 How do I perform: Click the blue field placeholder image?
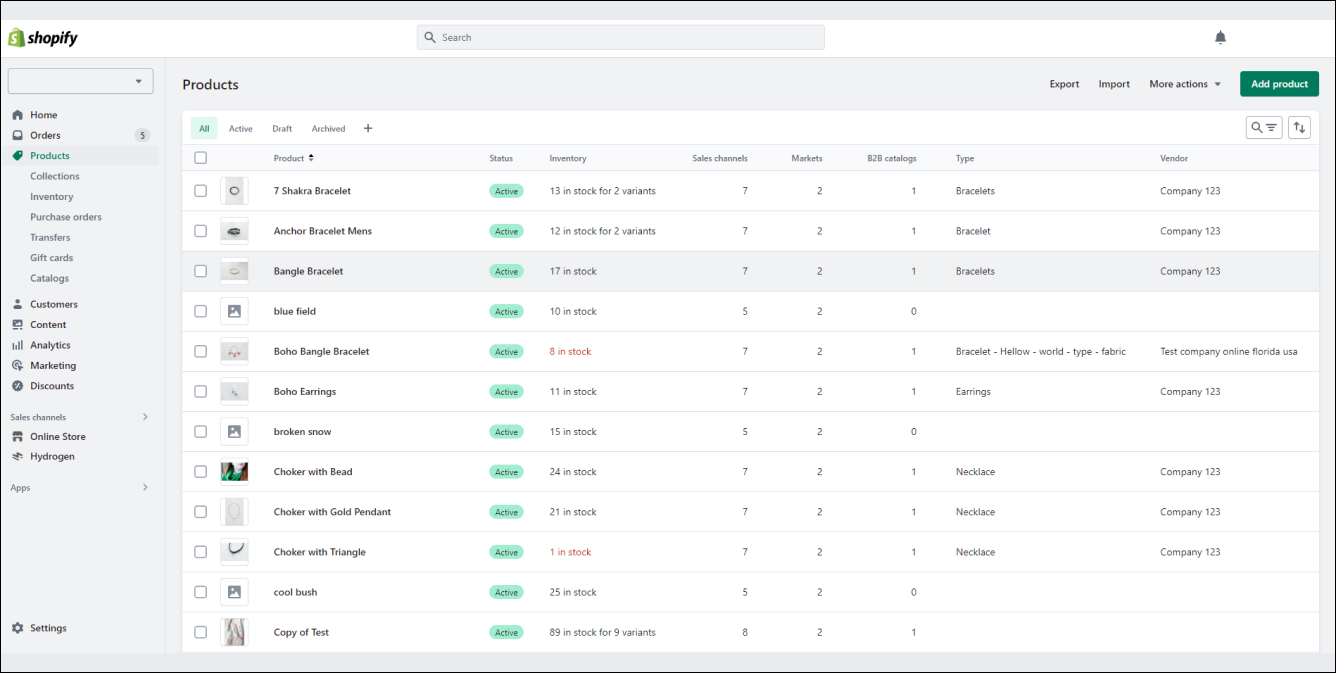(x=234, y=311)
